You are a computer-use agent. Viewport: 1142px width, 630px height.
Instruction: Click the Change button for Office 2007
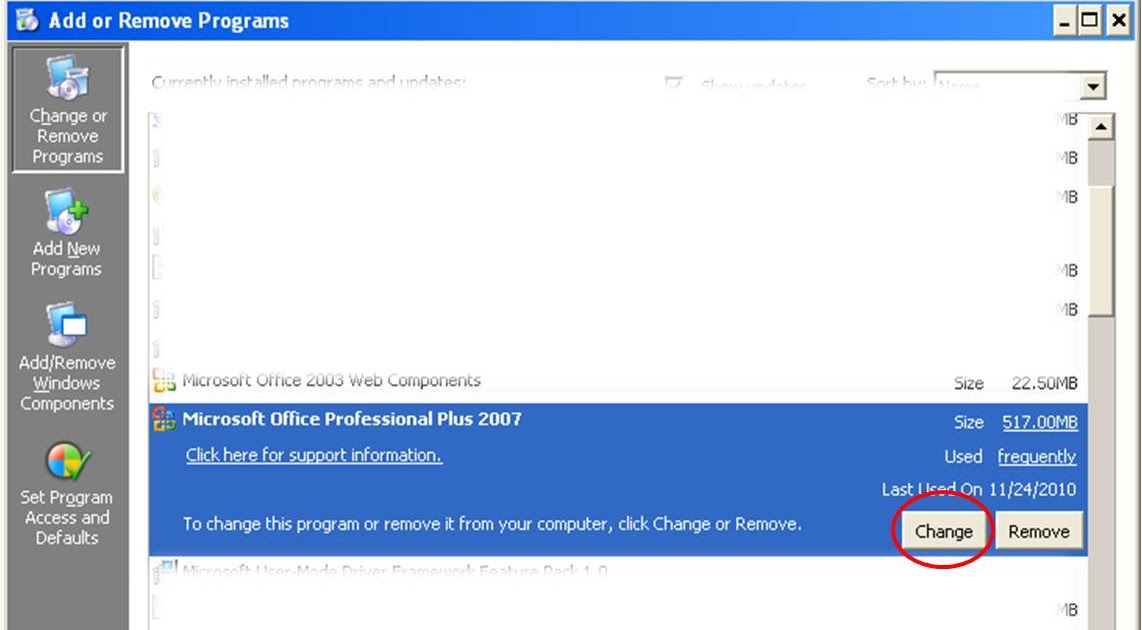click(943, 531)
